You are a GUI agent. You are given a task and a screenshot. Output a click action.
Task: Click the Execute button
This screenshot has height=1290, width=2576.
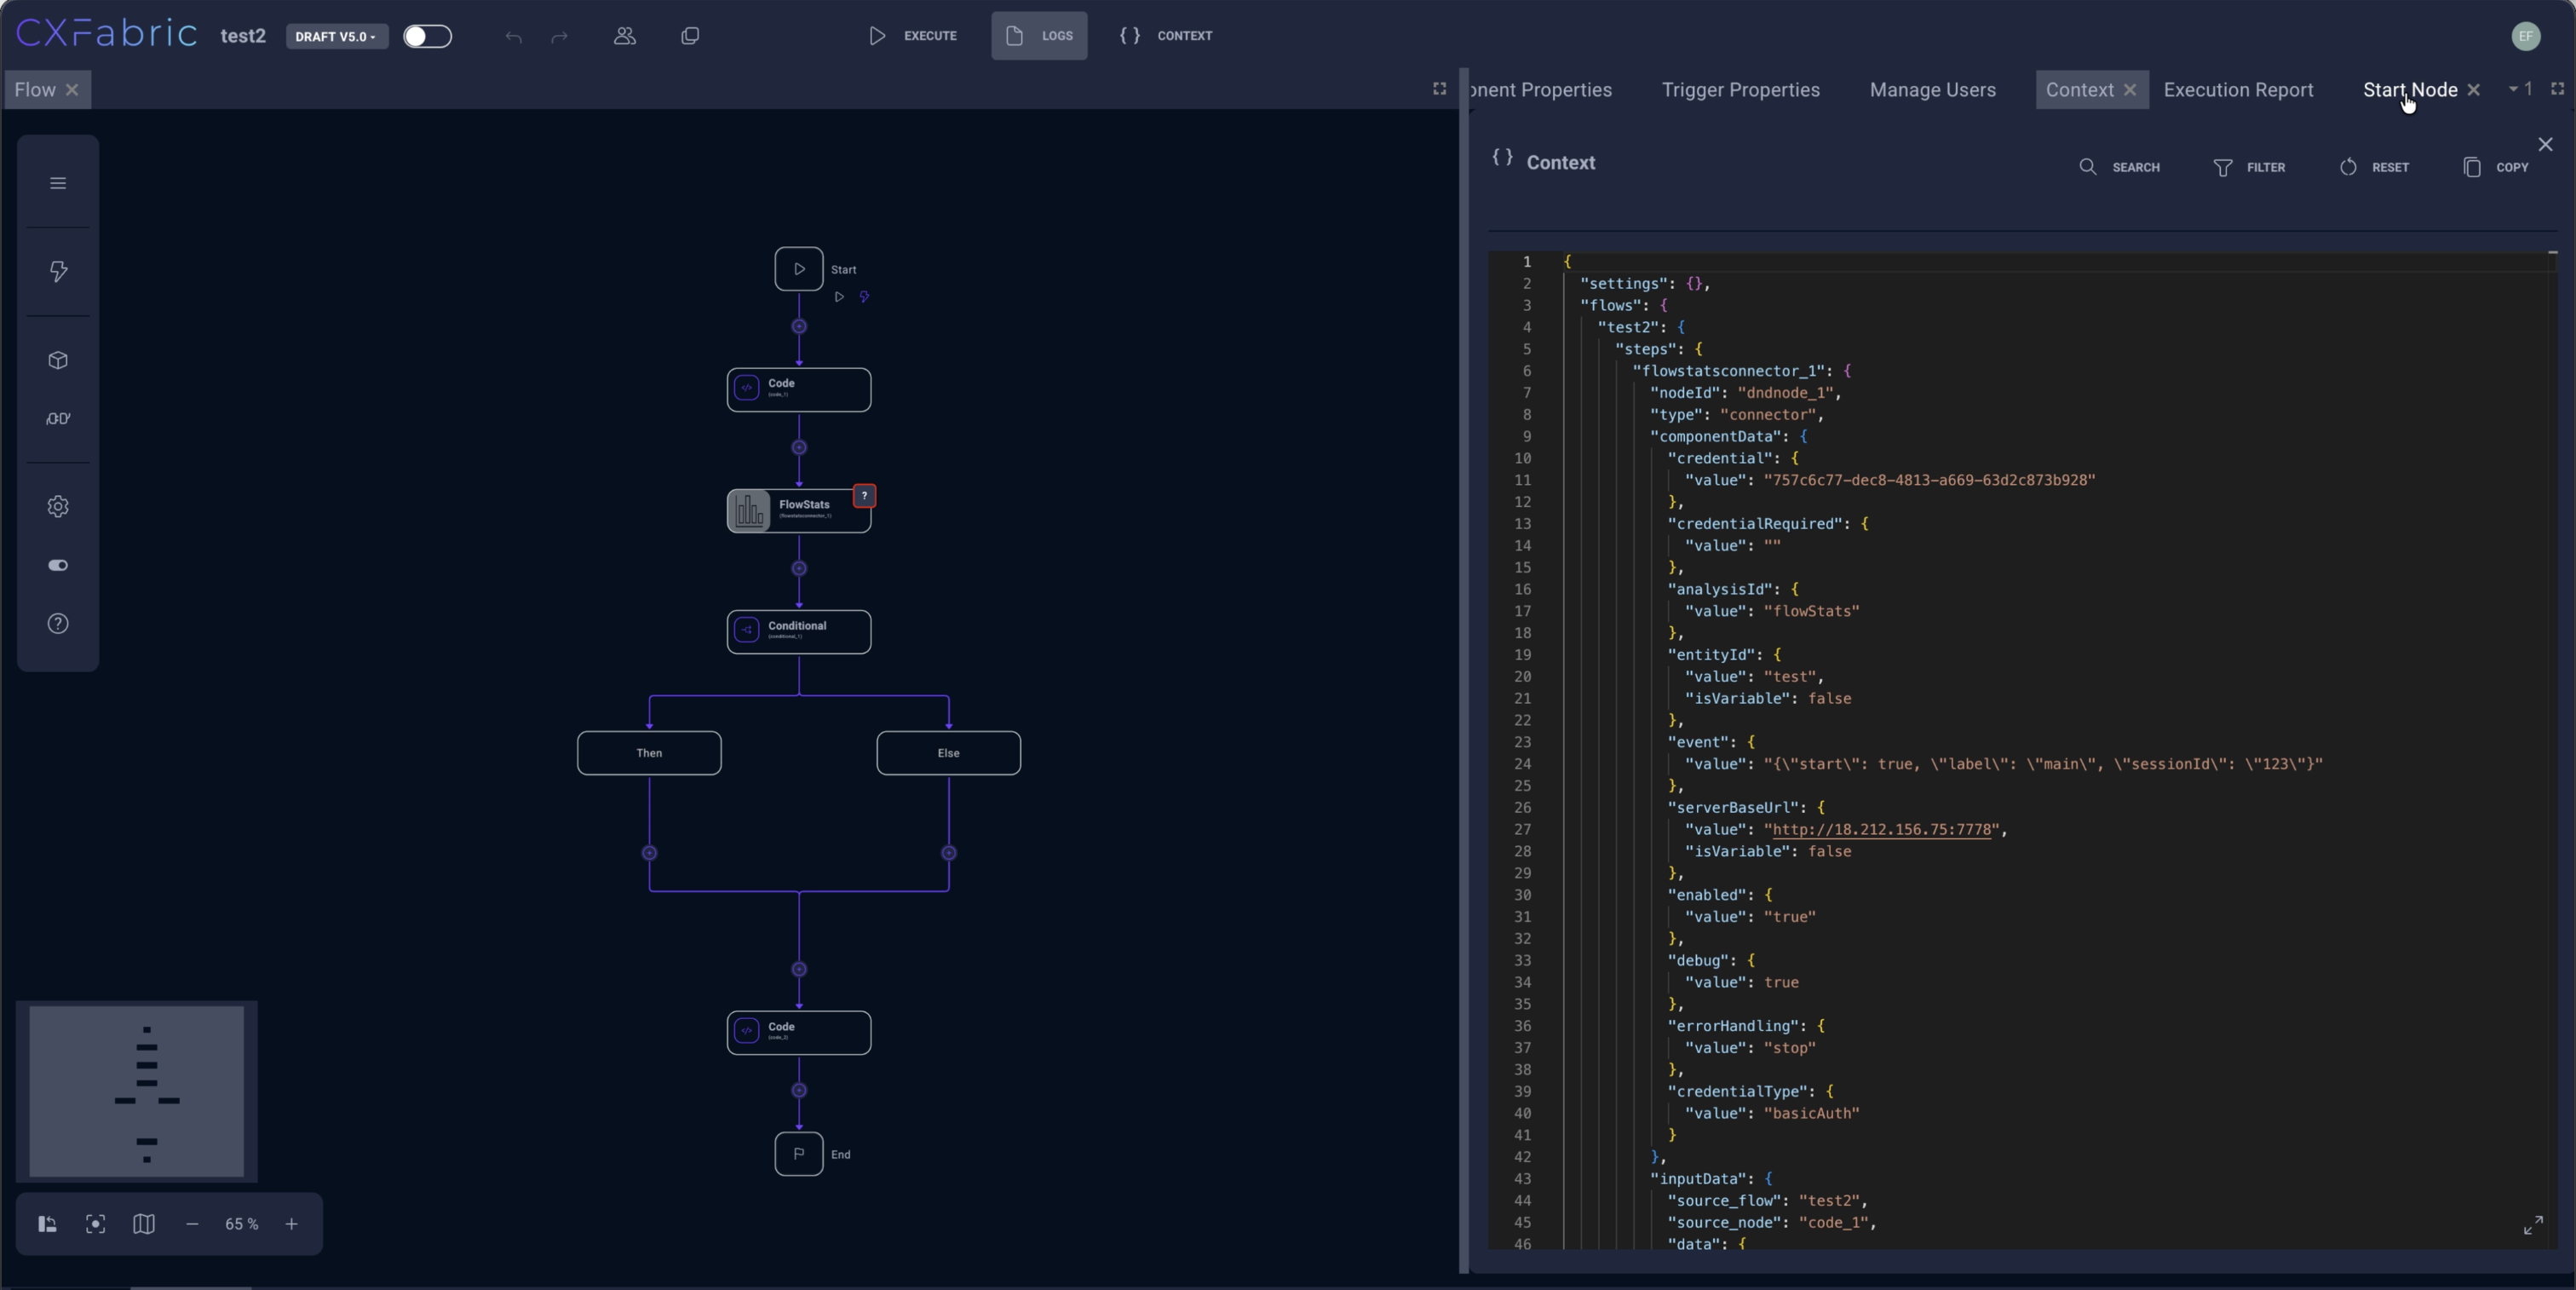point(913,36)
